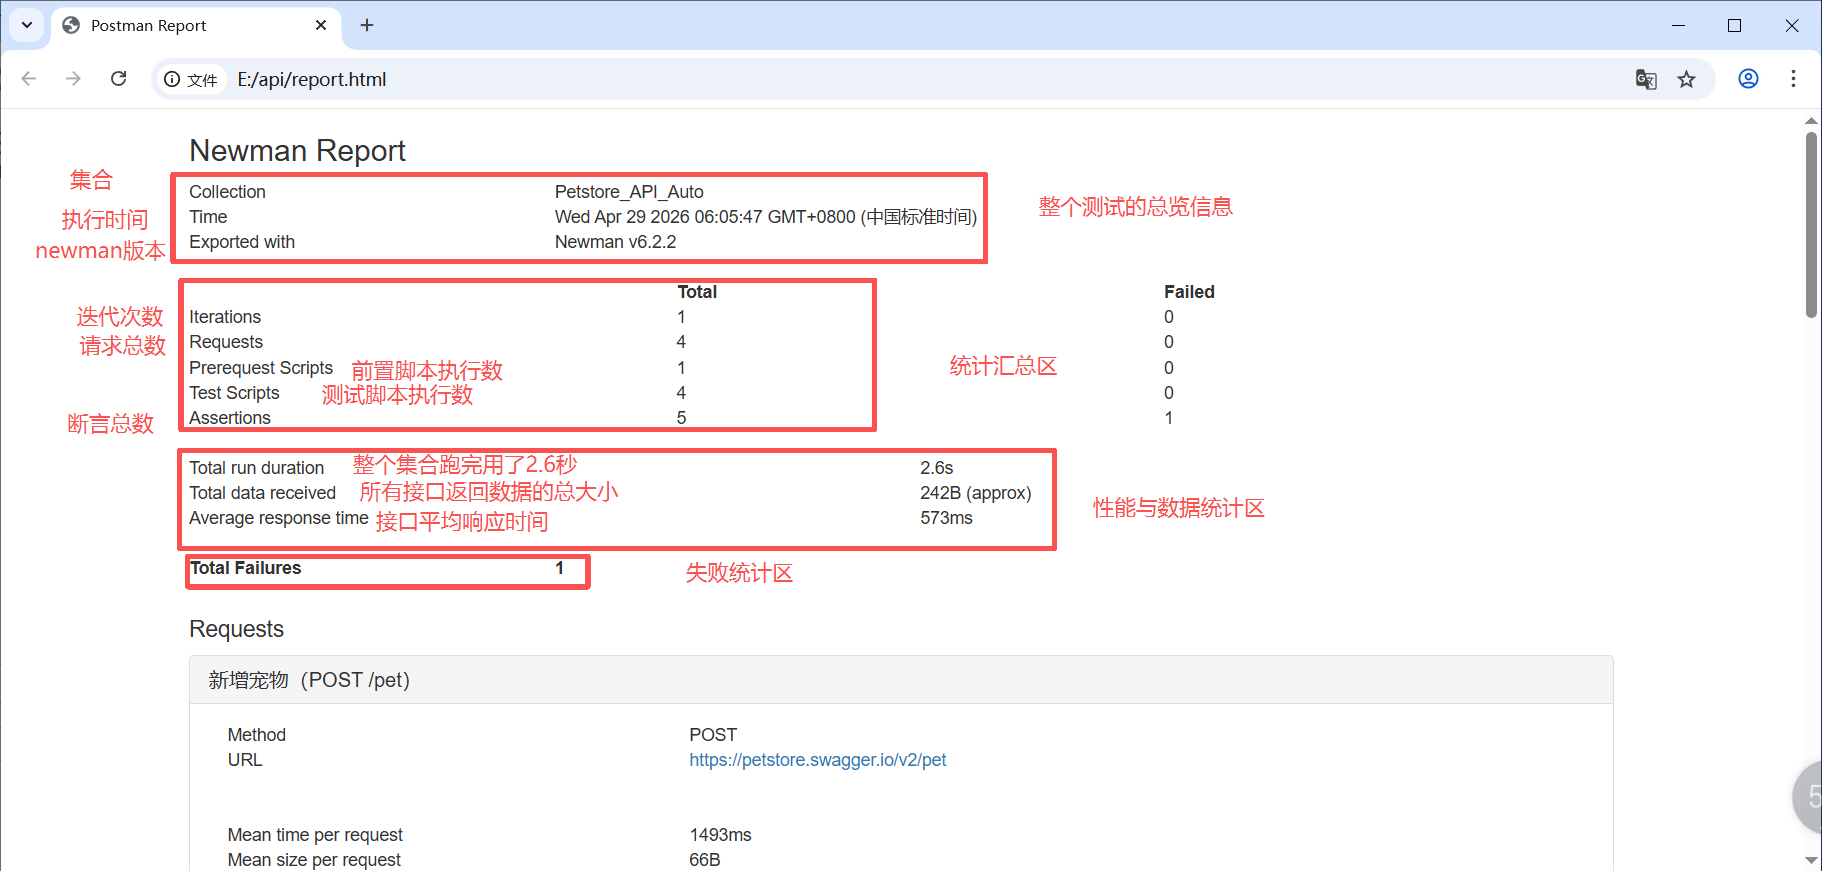Viewport: 1822px width, 871px height.
Task: Close the Postman Report tab
Action: click(321, 25)
